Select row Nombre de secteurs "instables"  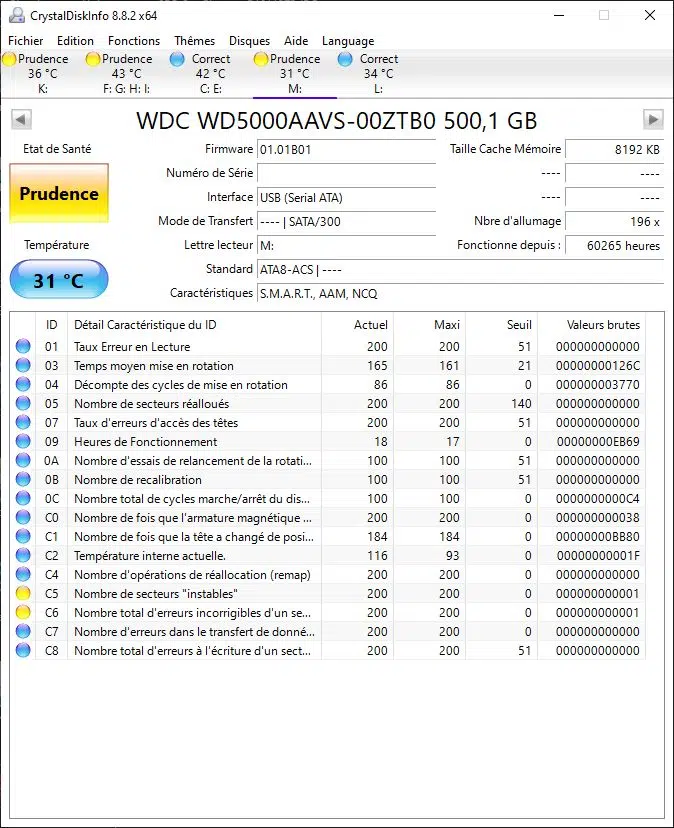tap(328, 594)
